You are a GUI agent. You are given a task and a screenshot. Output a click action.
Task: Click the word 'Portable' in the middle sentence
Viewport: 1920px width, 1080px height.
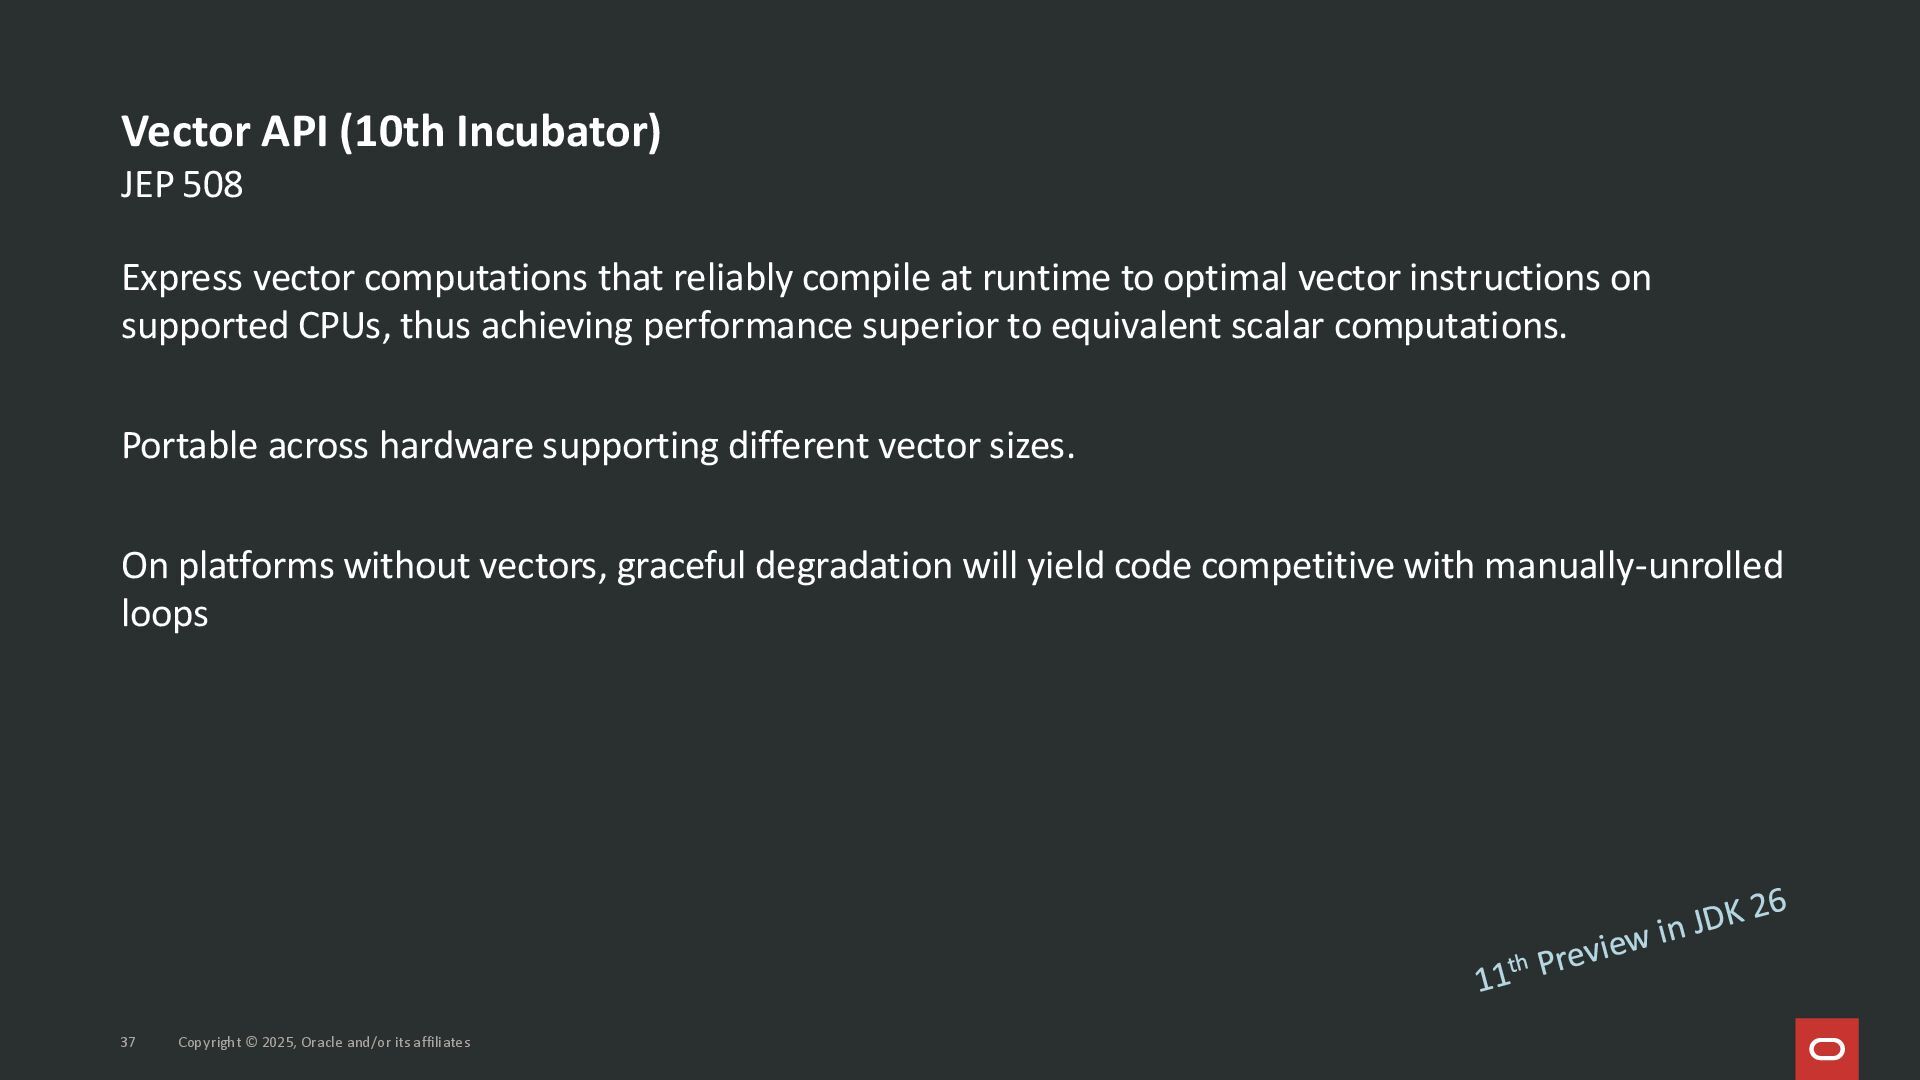[x=189, y=445]
